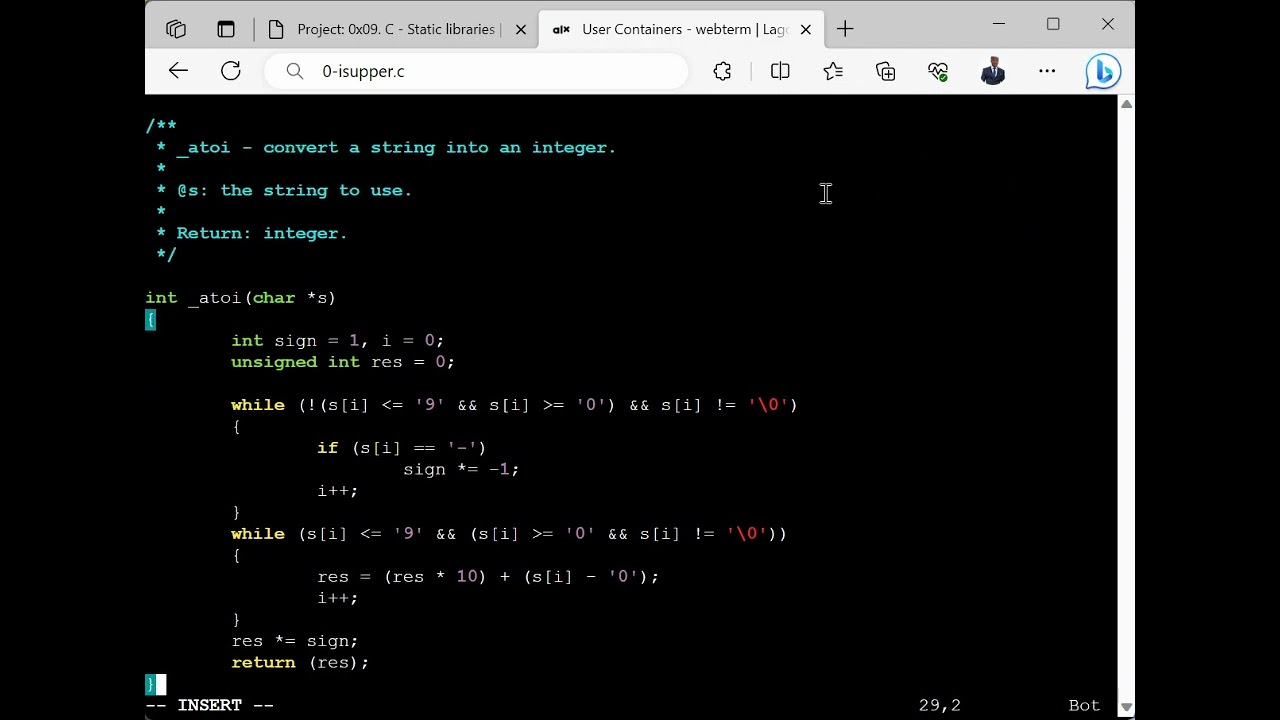The image size is (1280, 720).
Task: Maximize the browser window
Action: click(x=1053, y=24)
